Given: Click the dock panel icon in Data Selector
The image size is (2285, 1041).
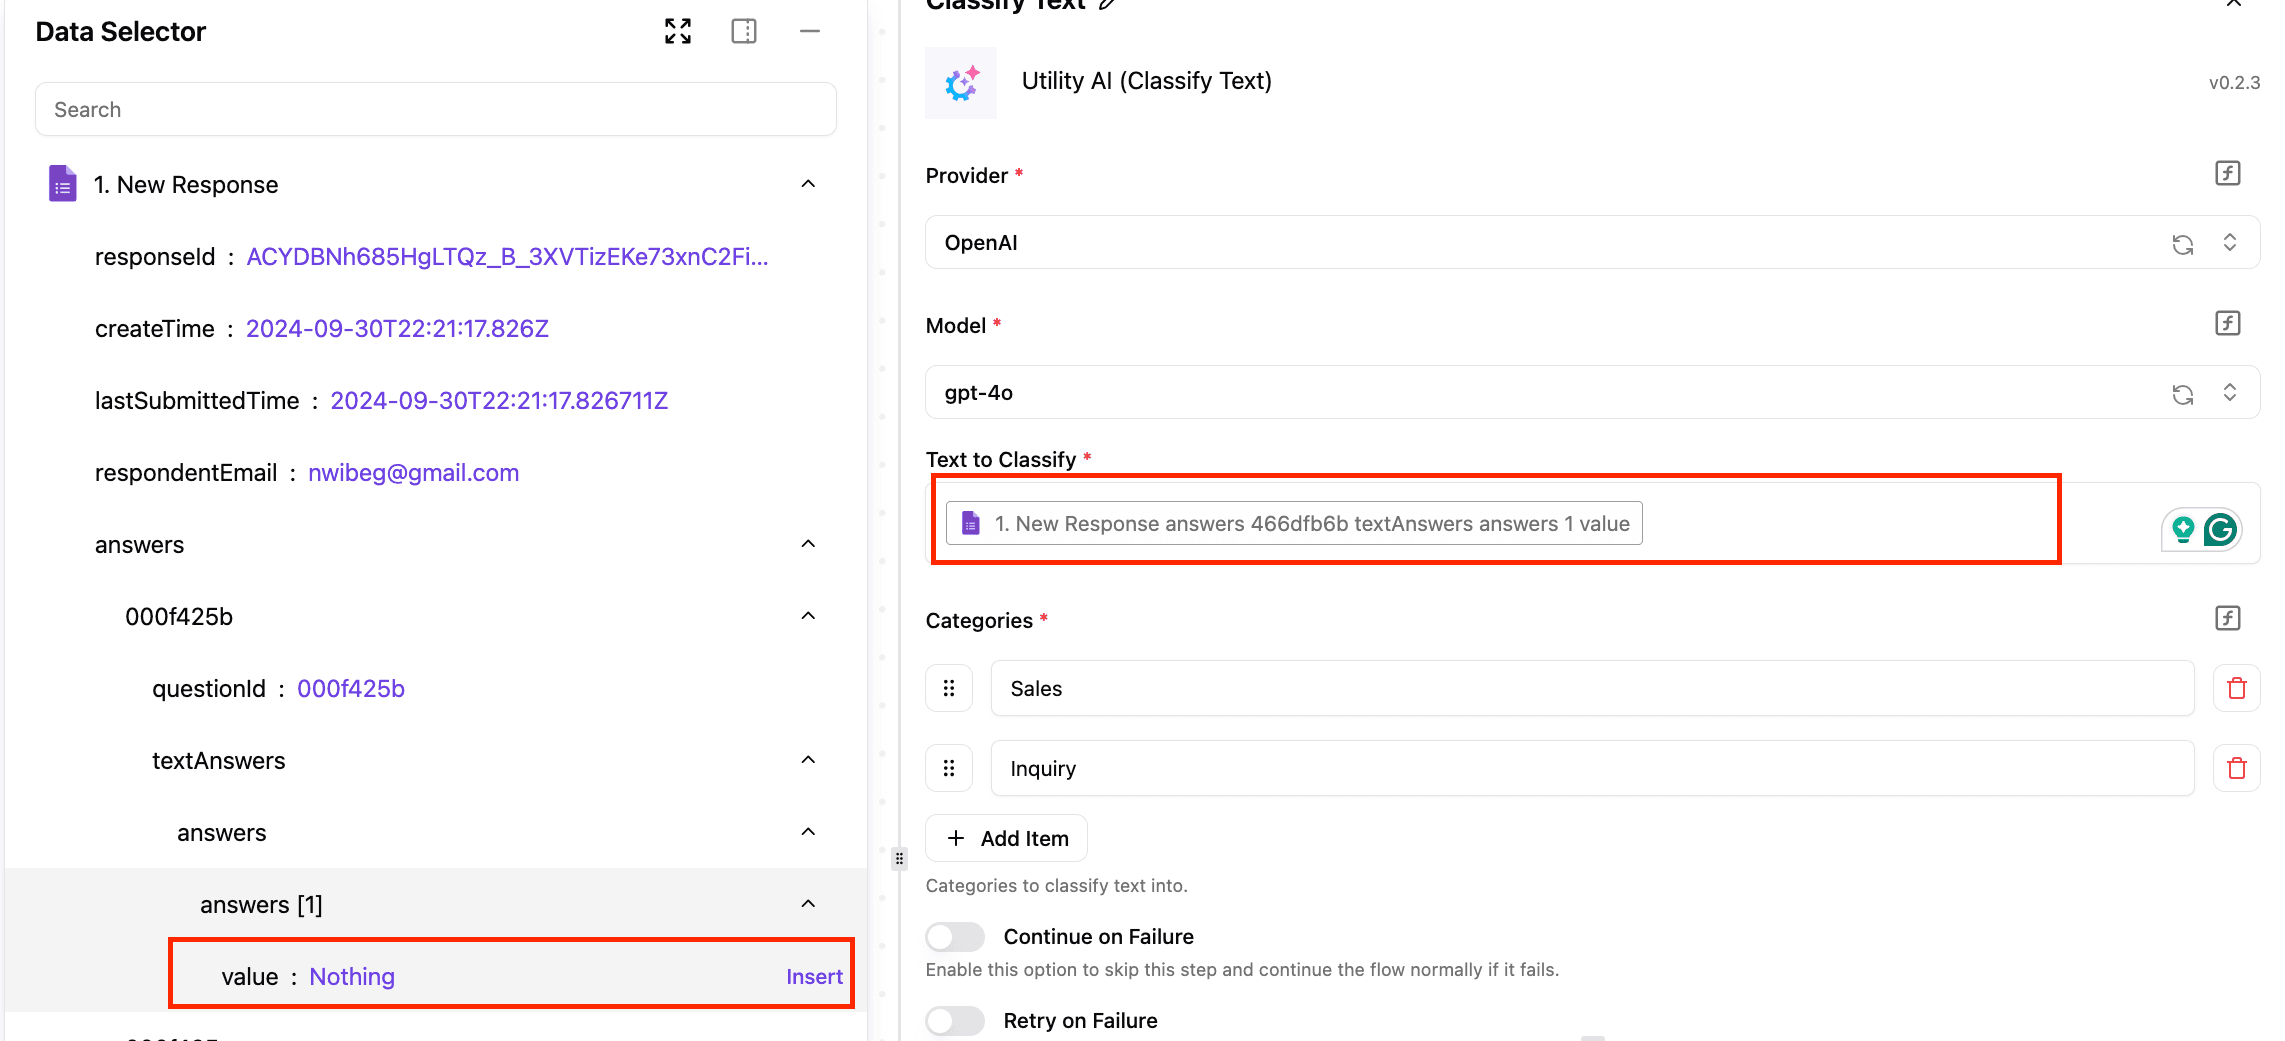Looking at the screenshot, I should point(743,31).
